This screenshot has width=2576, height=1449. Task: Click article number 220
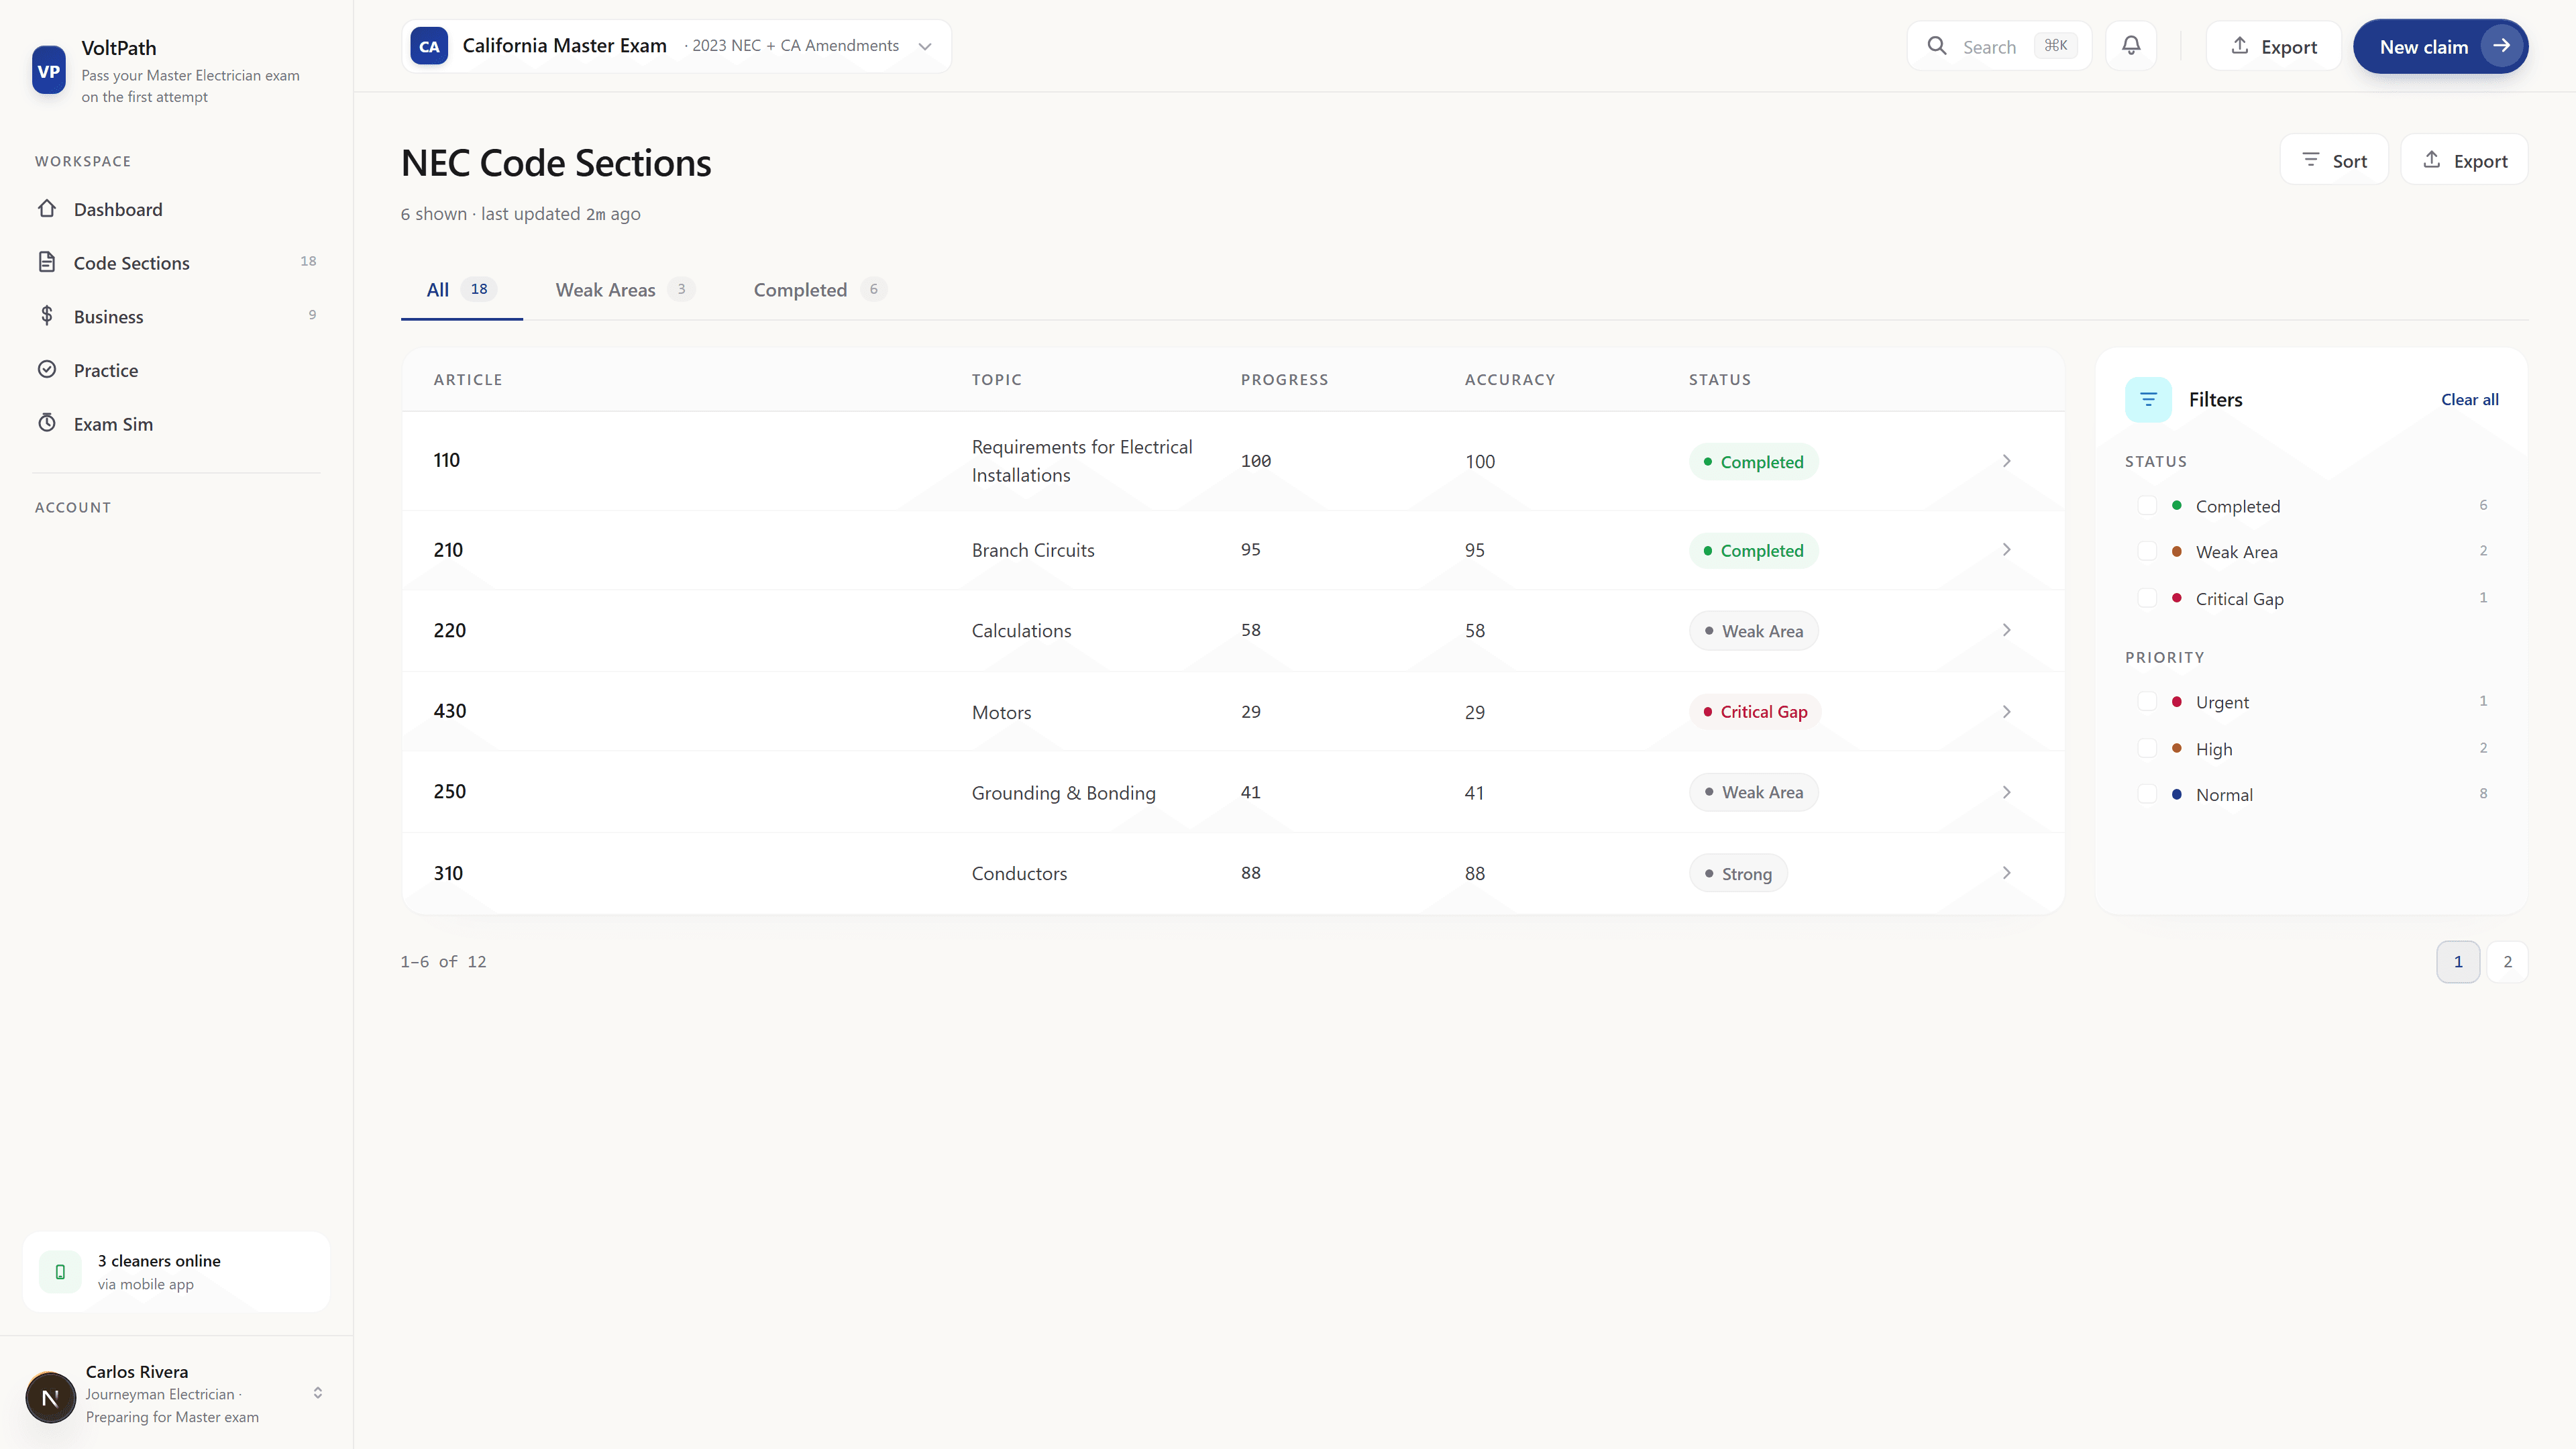pos(449,630)
